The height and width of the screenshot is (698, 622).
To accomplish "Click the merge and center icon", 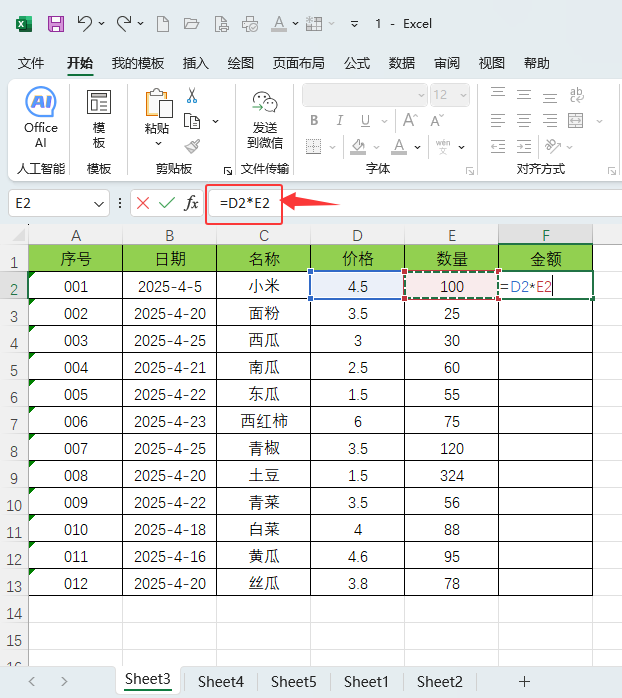I will click(x=575, y=120).
